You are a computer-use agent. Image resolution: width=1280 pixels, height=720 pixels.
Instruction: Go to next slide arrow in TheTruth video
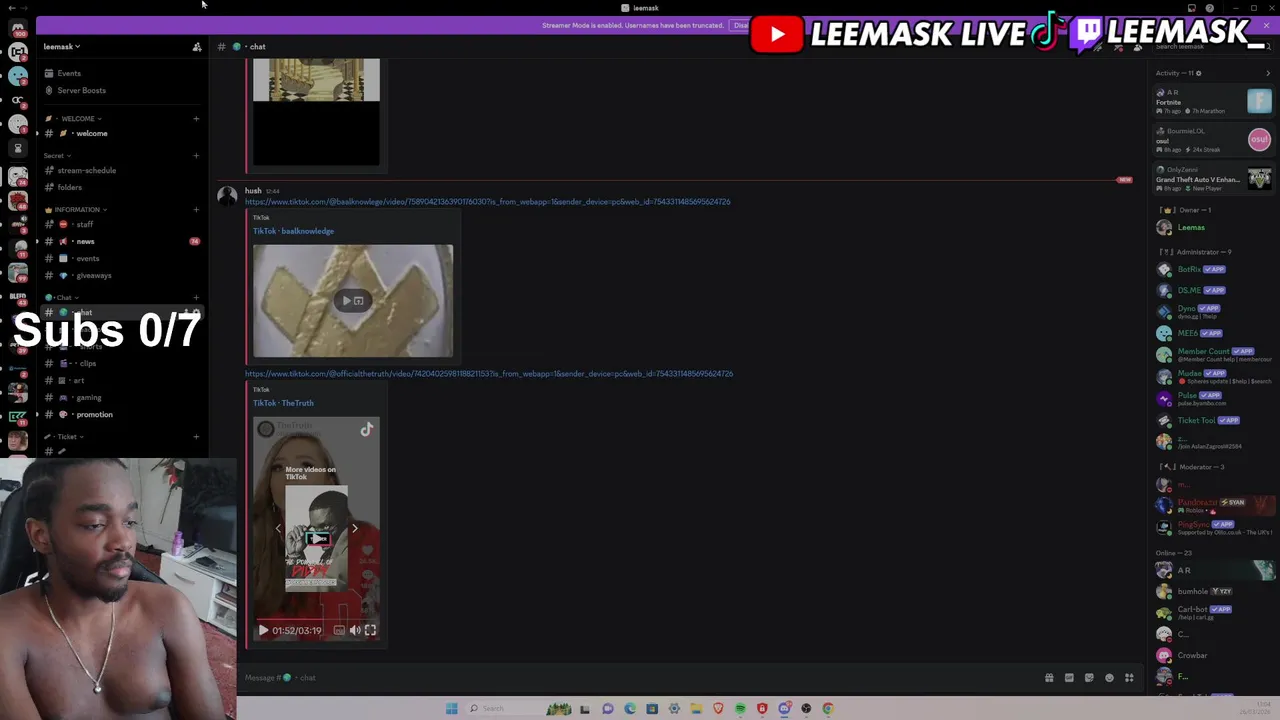click(x=354, y=528)
